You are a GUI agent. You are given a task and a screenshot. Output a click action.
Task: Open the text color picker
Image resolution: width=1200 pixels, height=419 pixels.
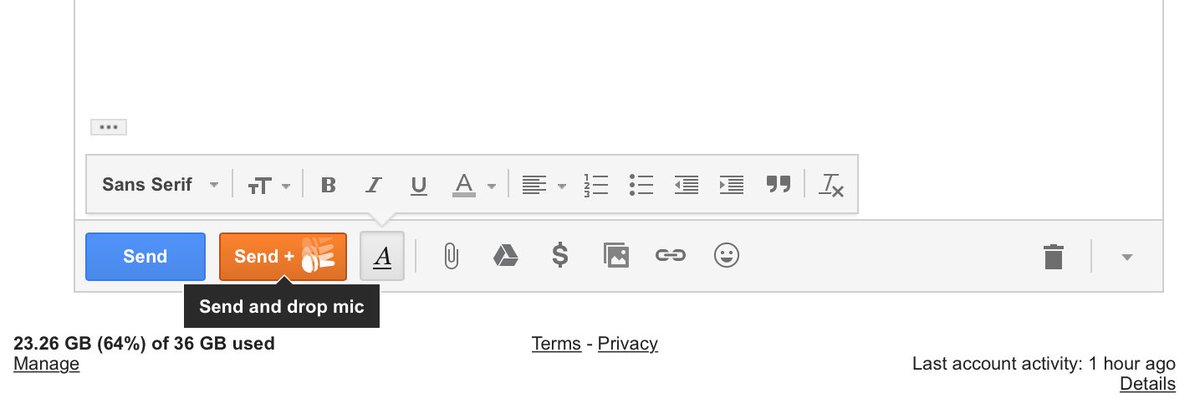474,185
